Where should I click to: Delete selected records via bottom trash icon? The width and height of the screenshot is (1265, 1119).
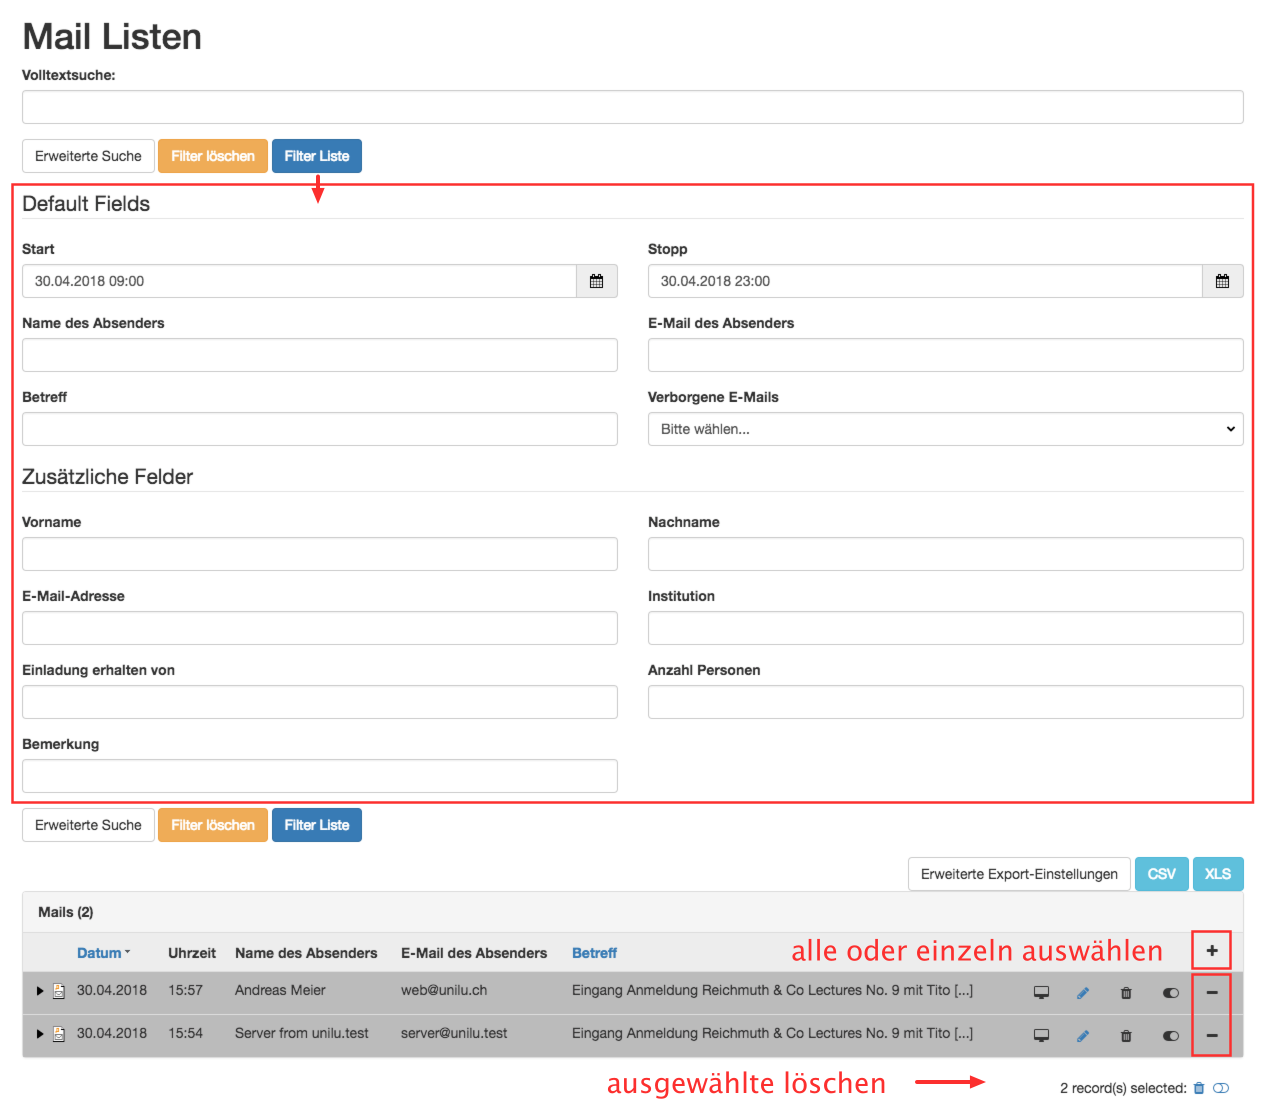pyautogui.click(x=1199, y=1088)
